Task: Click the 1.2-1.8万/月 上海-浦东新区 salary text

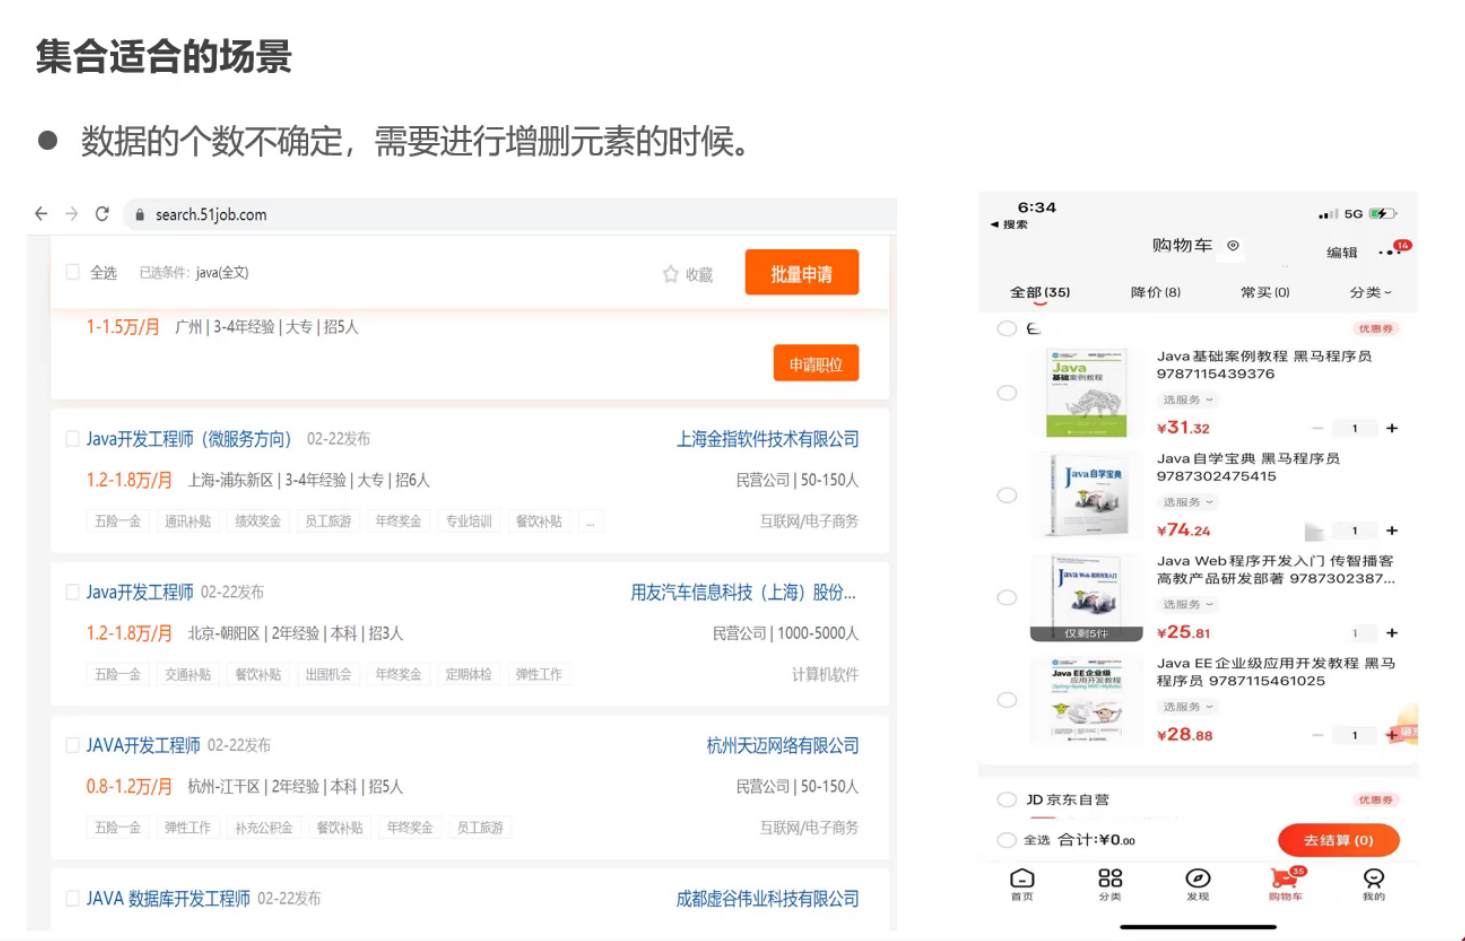Action: [x=129, y=480]
